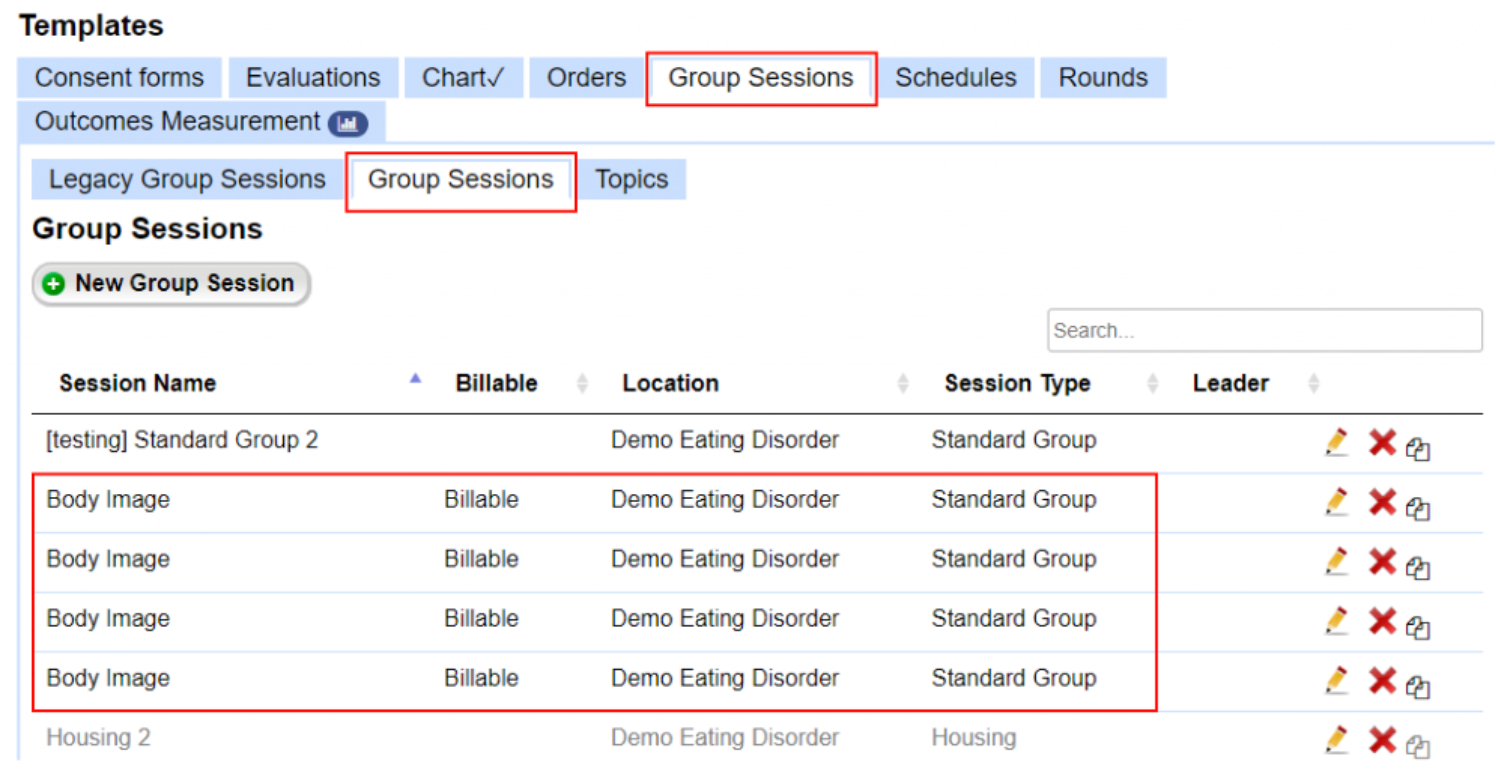
Task: Edit the first Body Image session
Action: click(1338, 501)
